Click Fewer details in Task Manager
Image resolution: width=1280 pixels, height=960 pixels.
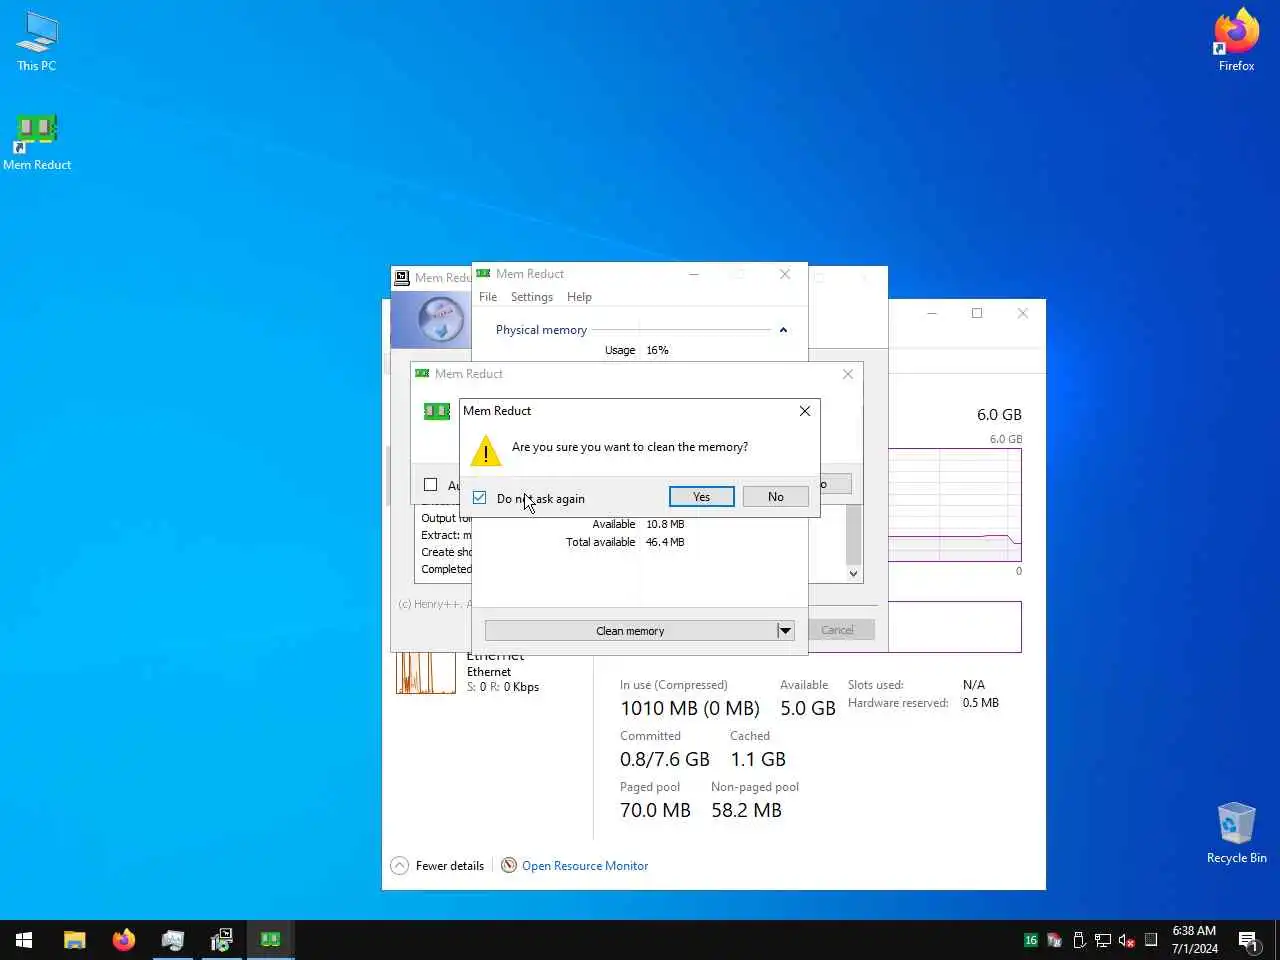438,866
